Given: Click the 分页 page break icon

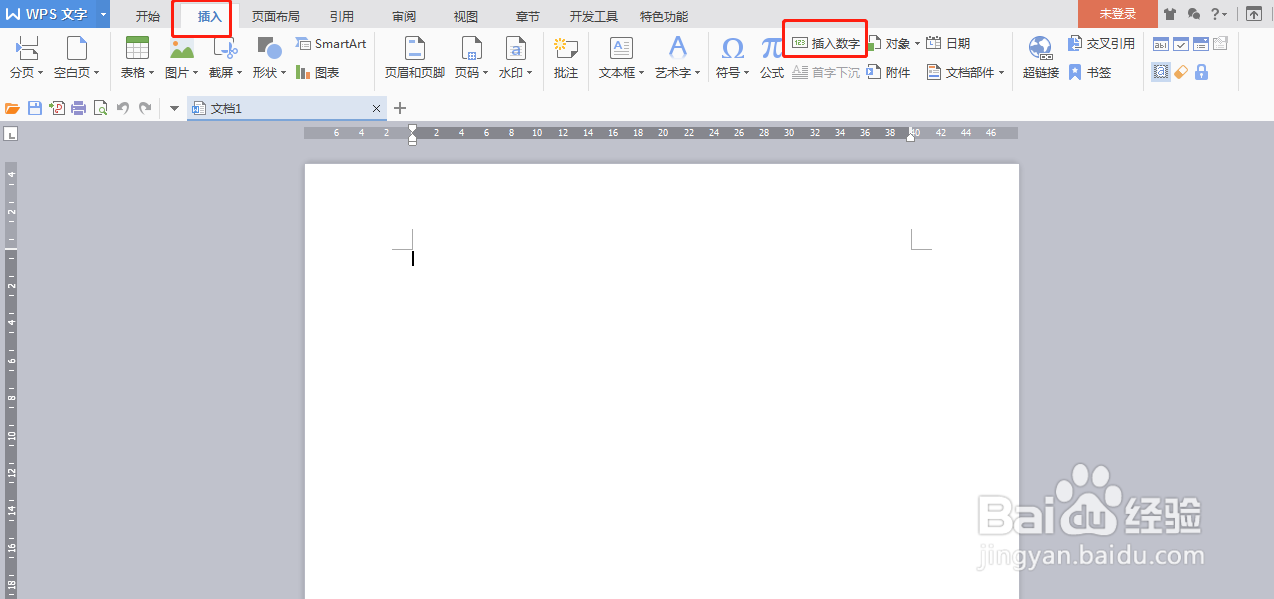Looking at the screenshot, I should point(27,47).
